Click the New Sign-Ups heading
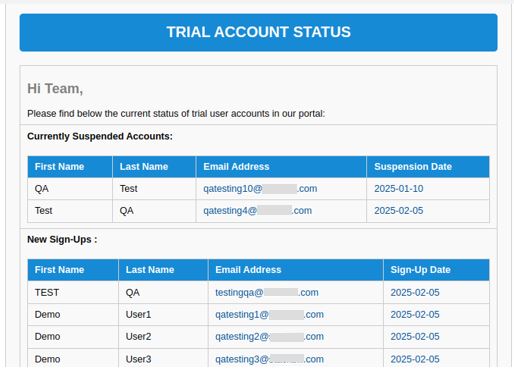Viewport: 514px width, 386px height. click(x=62, y=239)
